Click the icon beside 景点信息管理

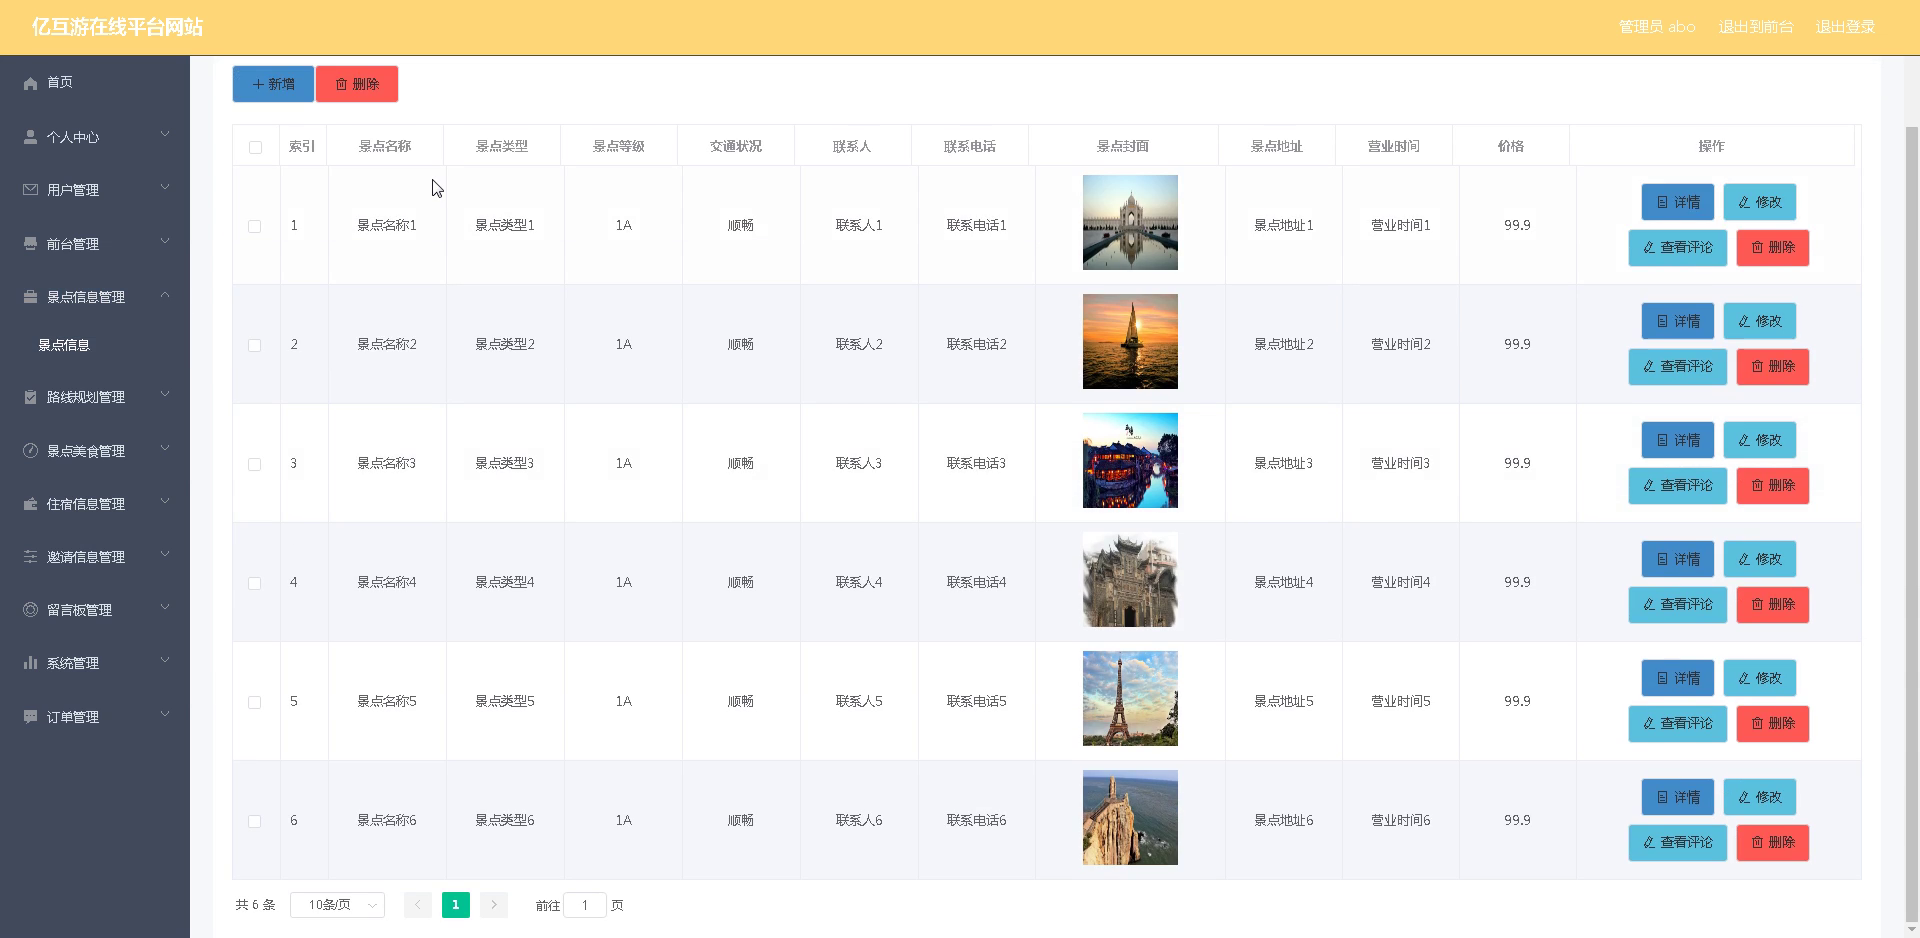pyautogui.click(x=30, y=297)
